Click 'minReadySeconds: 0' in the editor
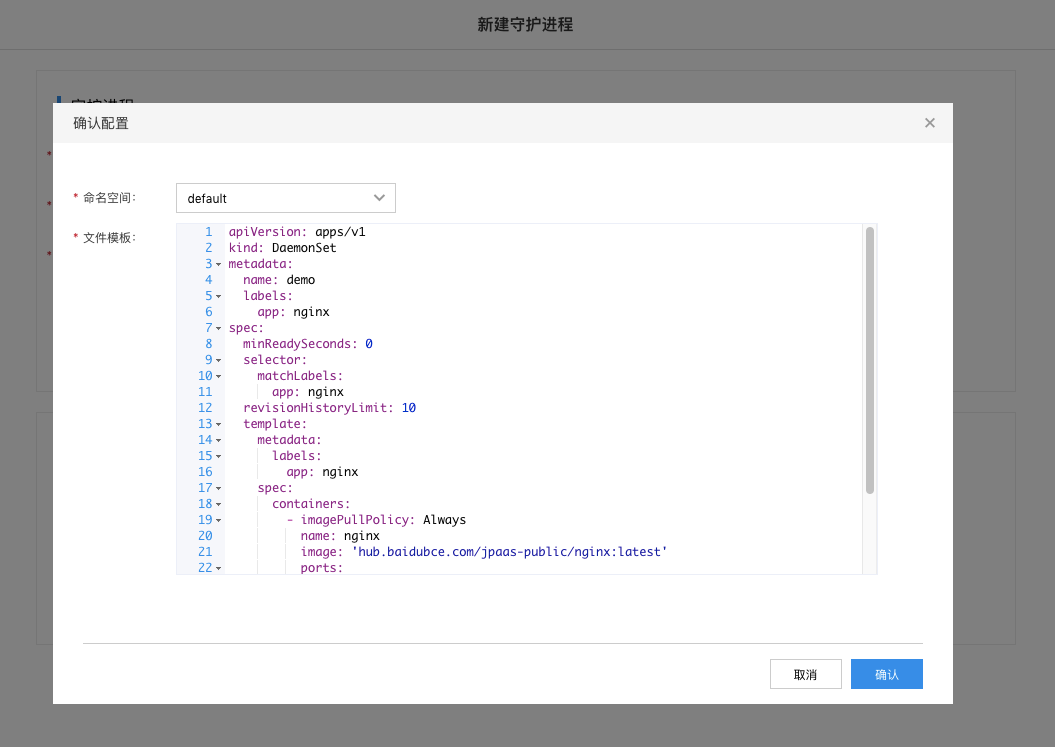The image size is (1055, 747). coord(308,344)
